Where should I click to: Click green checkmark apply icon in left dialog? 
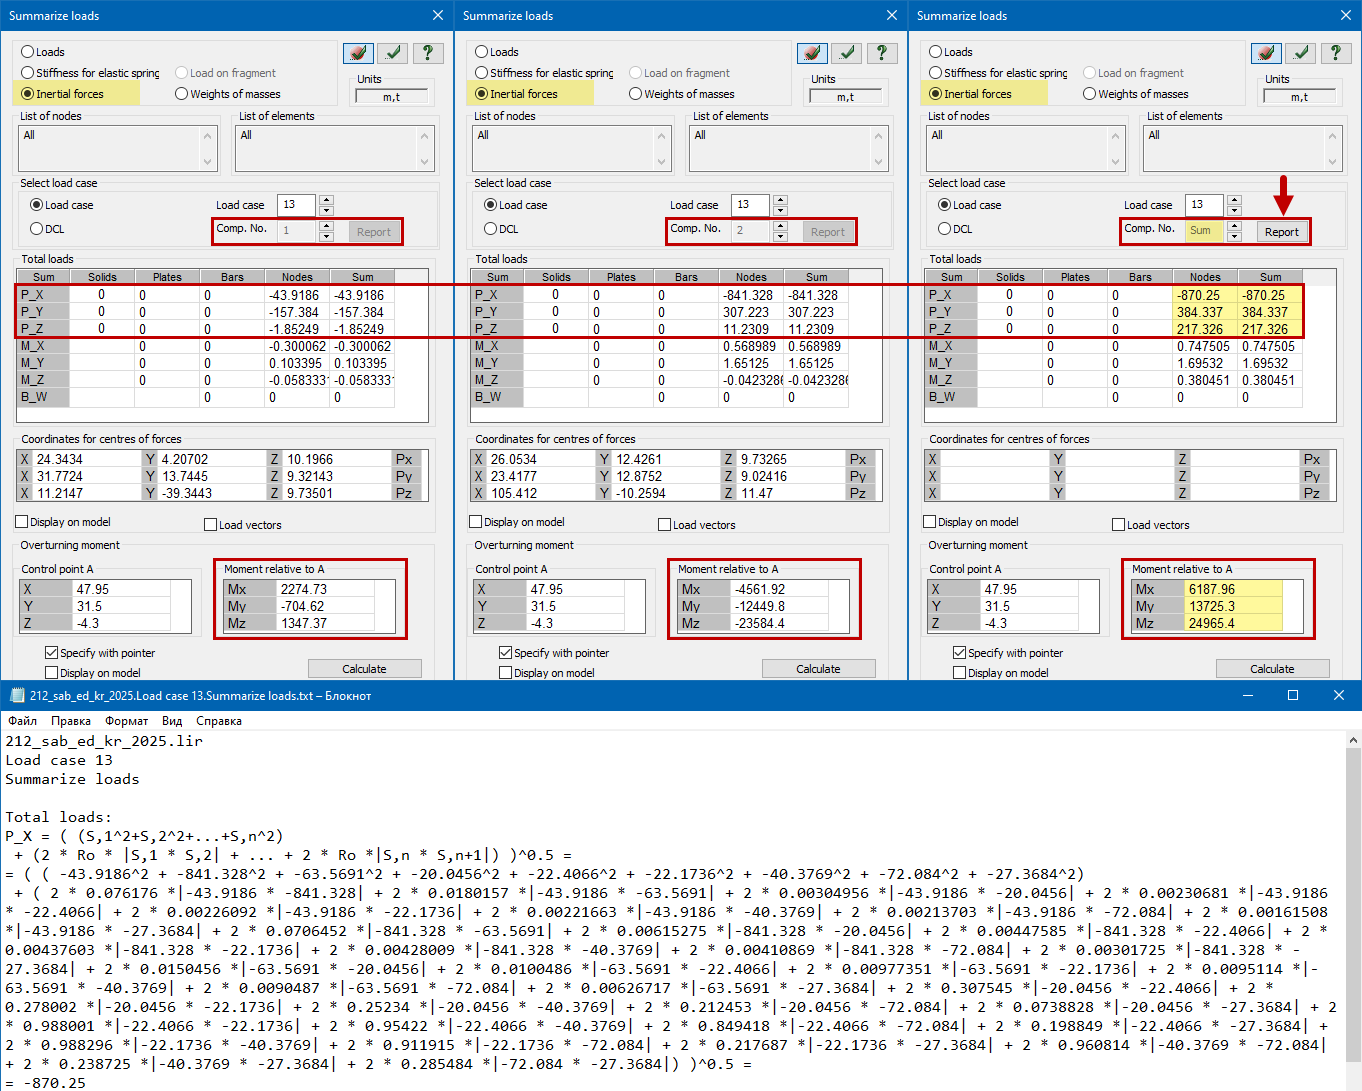coord(393,53)
